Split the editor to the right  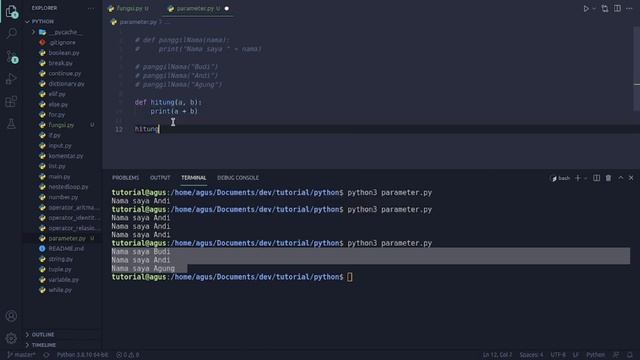[x=617, y=9]
